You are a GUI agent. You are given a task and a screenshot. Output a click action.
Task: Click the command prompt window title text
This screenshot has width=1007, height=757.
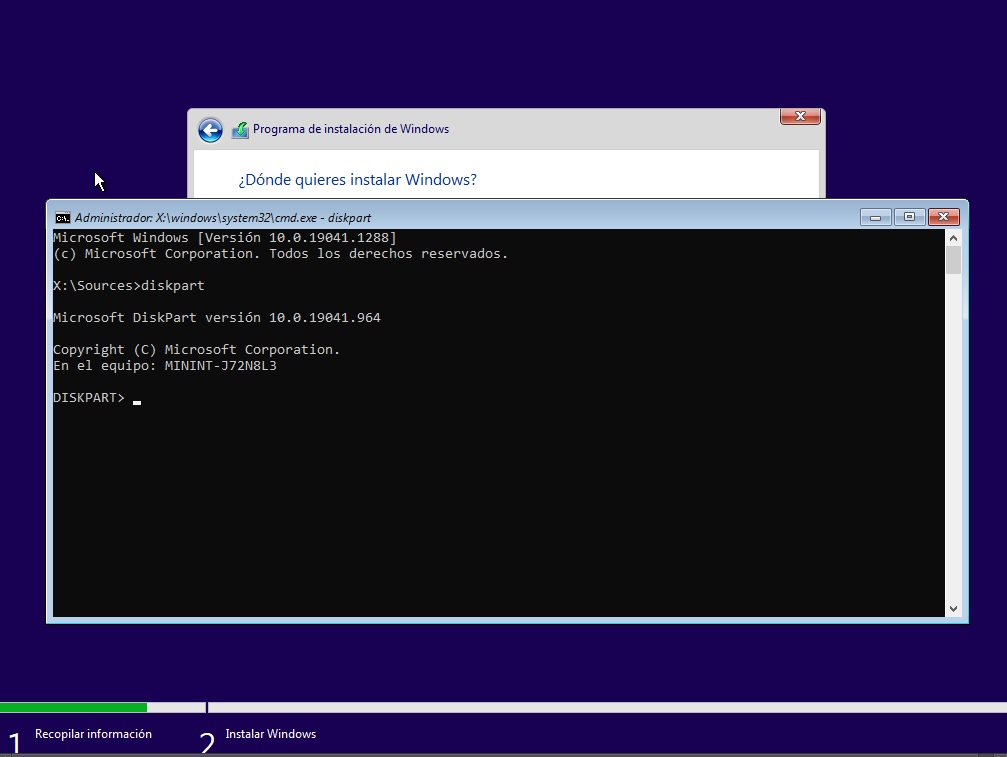click(x=223, y=218)
